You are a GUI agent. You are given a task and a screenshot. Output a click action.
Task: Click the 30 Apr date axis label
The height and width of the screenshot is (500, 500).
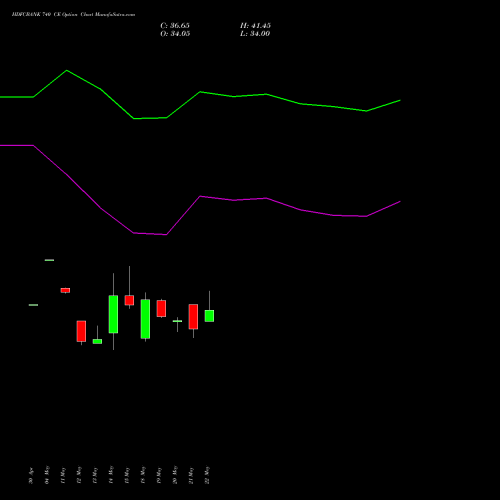point(31,476)
